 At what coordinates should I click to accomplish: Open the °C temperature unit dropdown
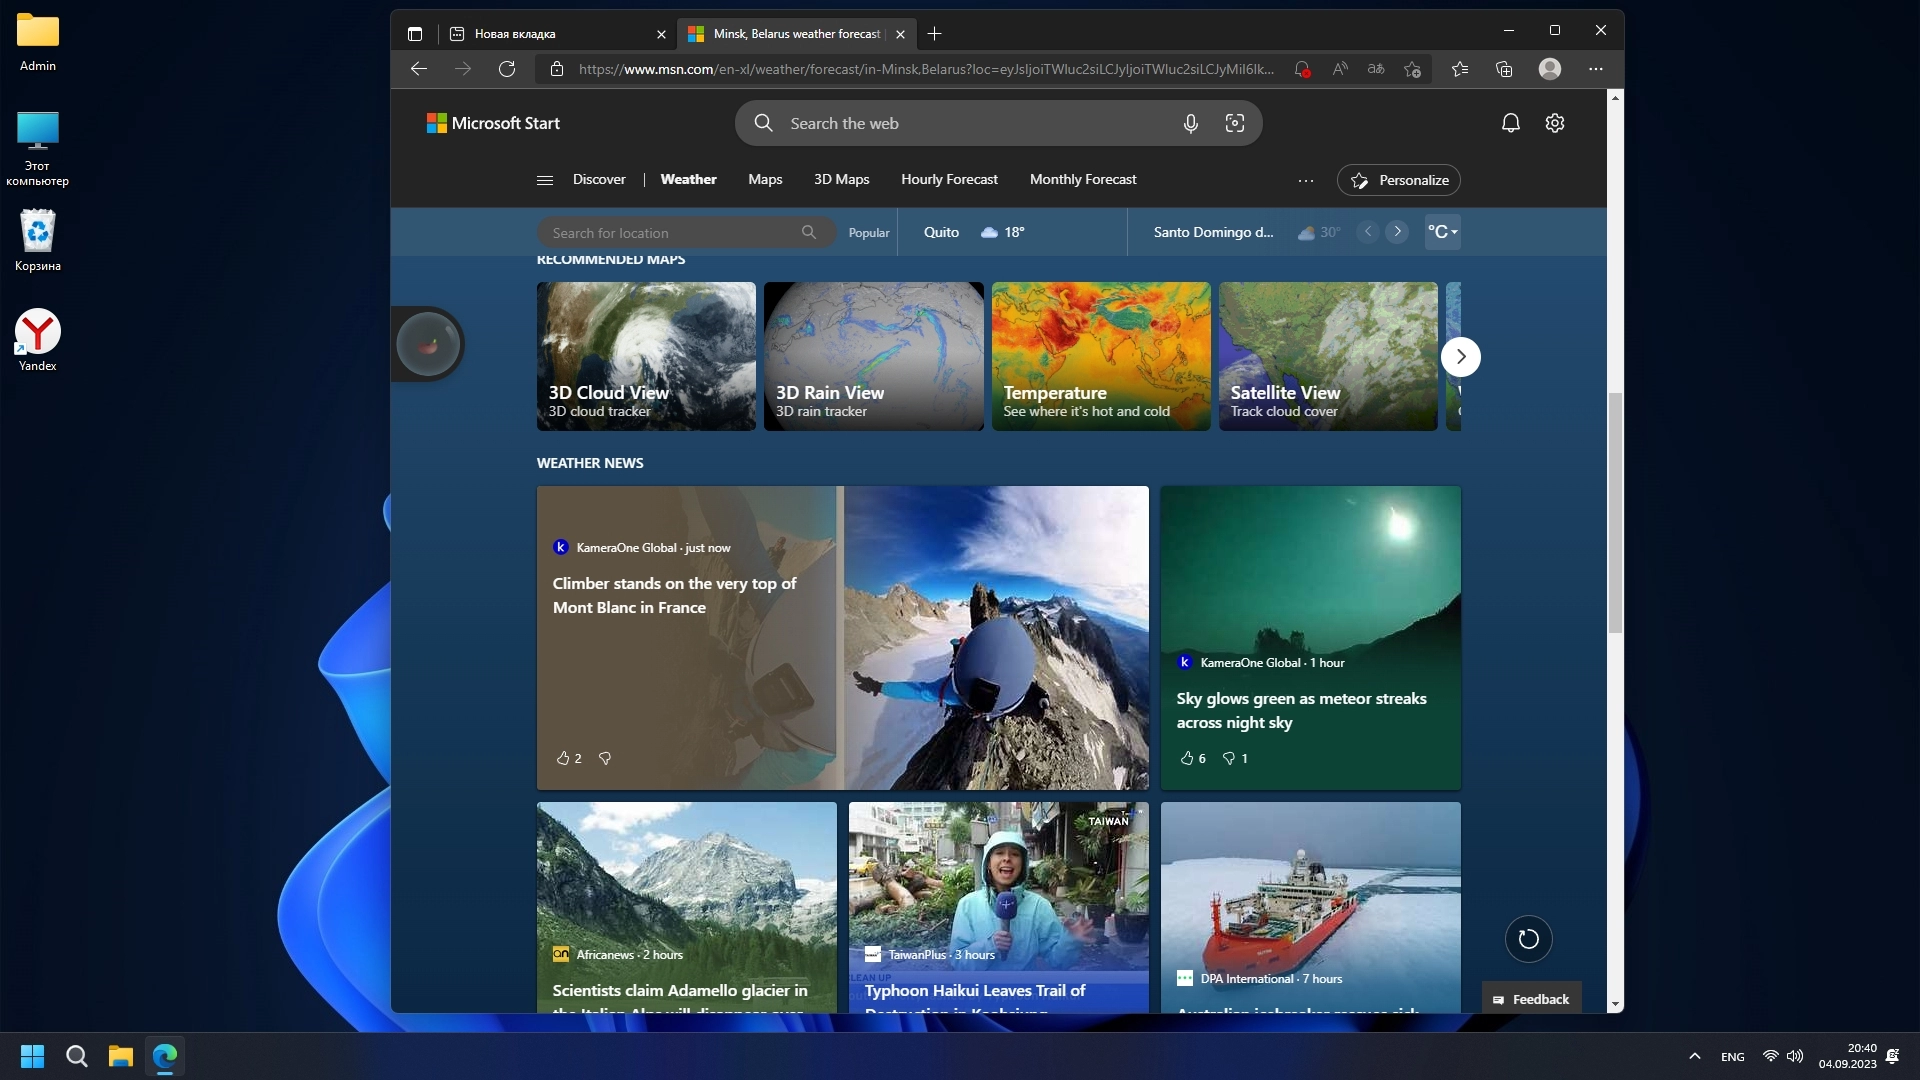coord(1442,232)
